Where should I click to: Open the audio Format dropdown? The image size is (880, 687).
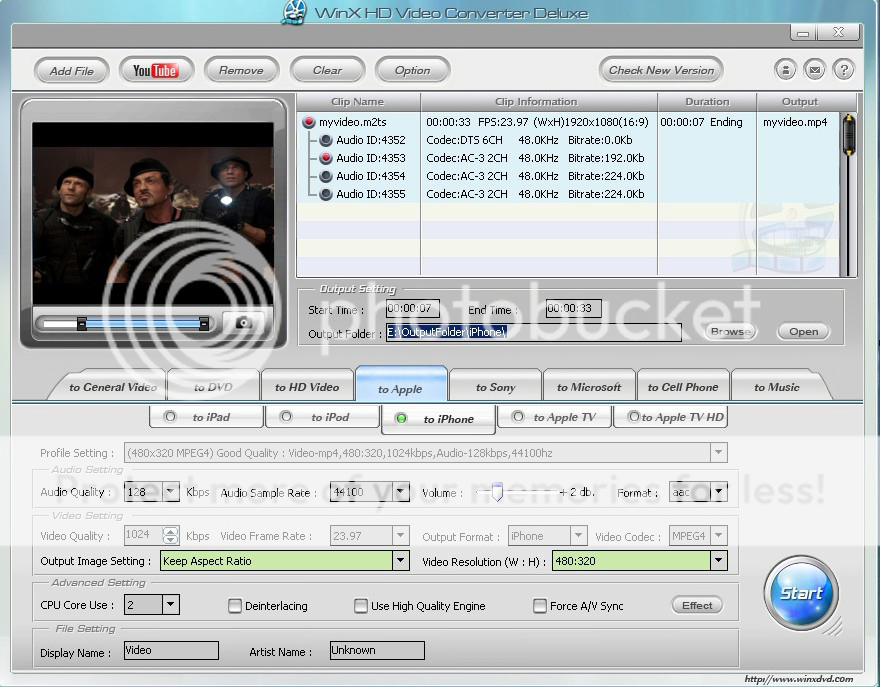pyautogui.click(x=719, y=492)
